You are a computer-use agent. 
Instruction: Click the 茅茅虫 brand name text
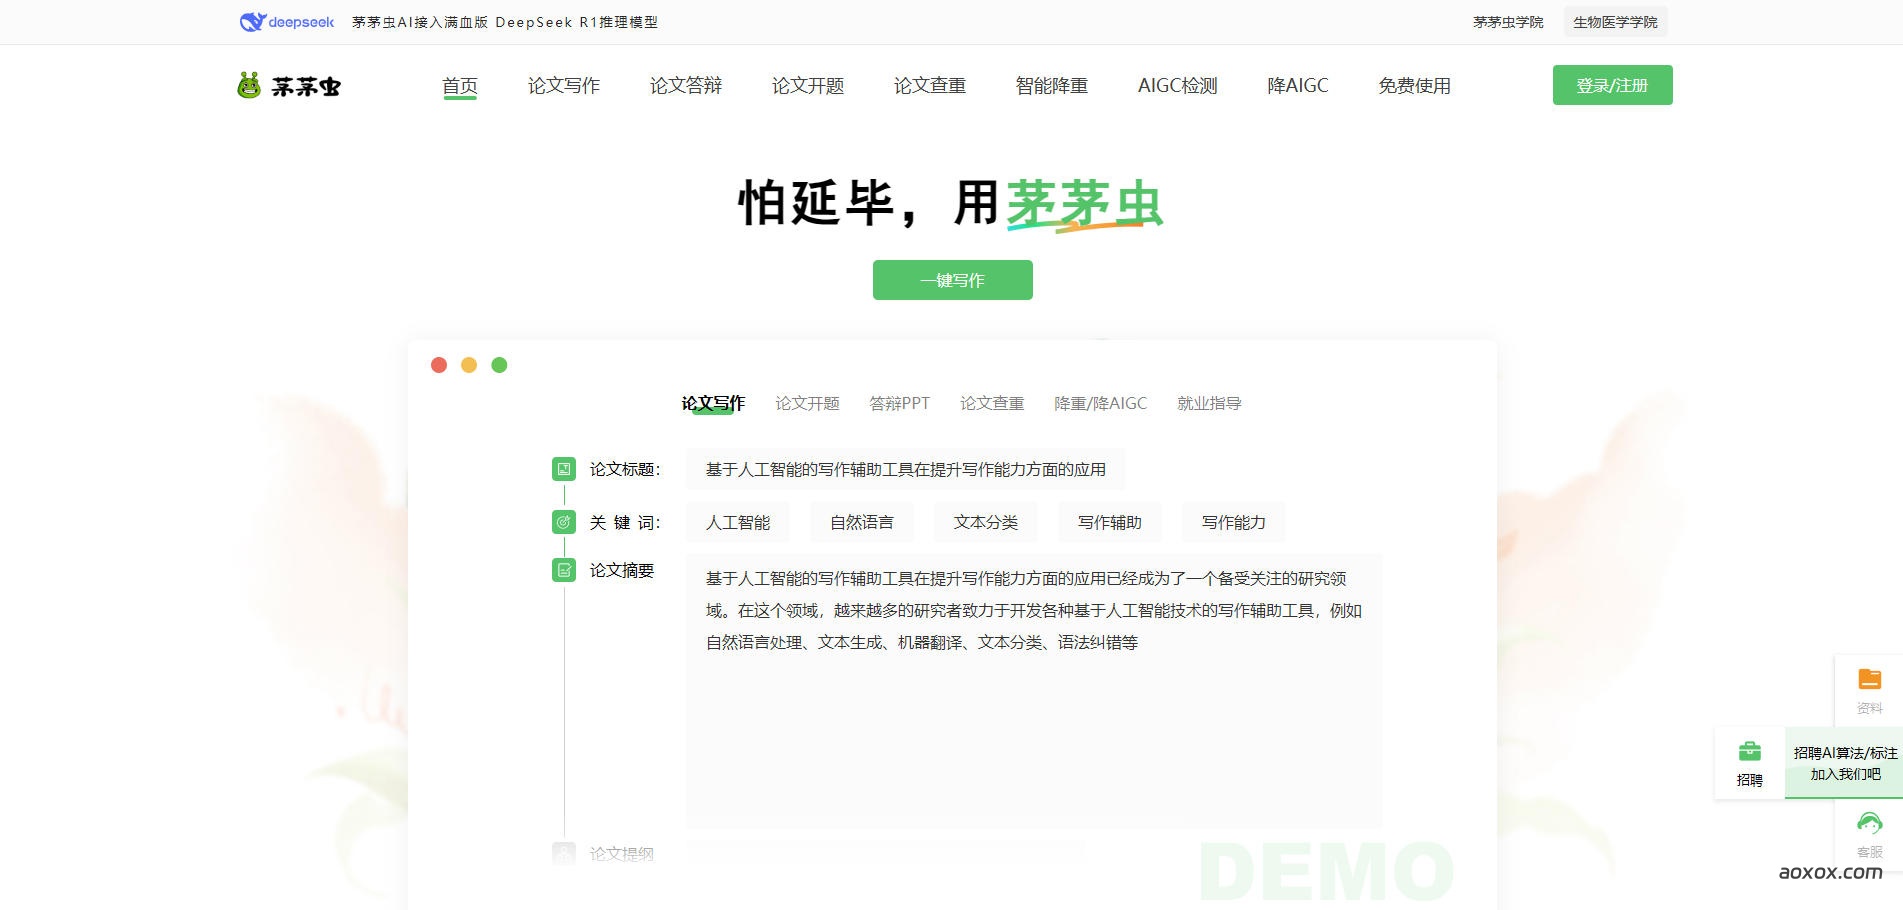(306, 87)
